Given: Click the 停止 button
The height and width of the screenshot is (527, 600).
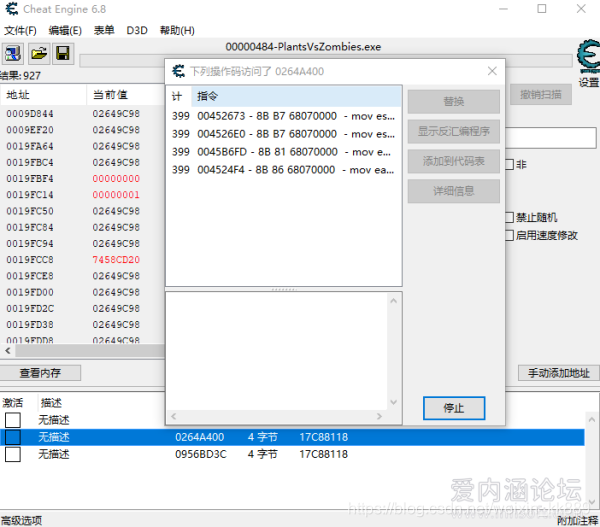Looking at the screenshot, I should click(454, 408).
